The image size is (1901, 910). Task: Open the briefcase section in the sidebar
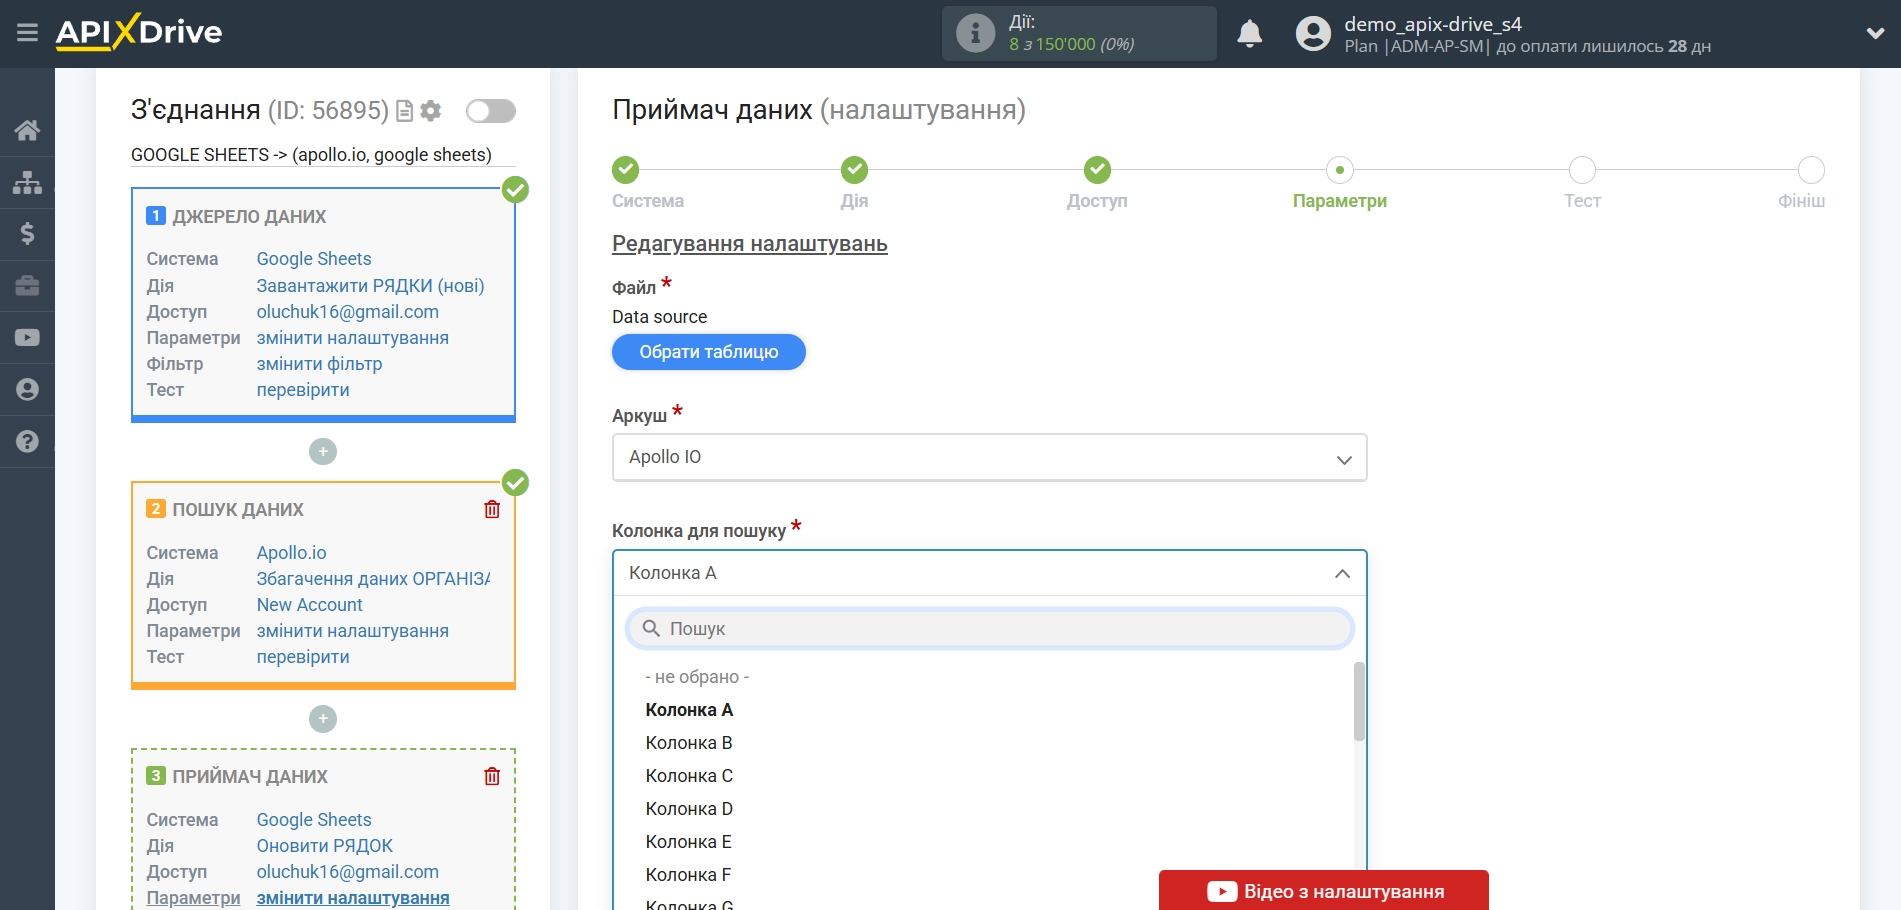27,285
